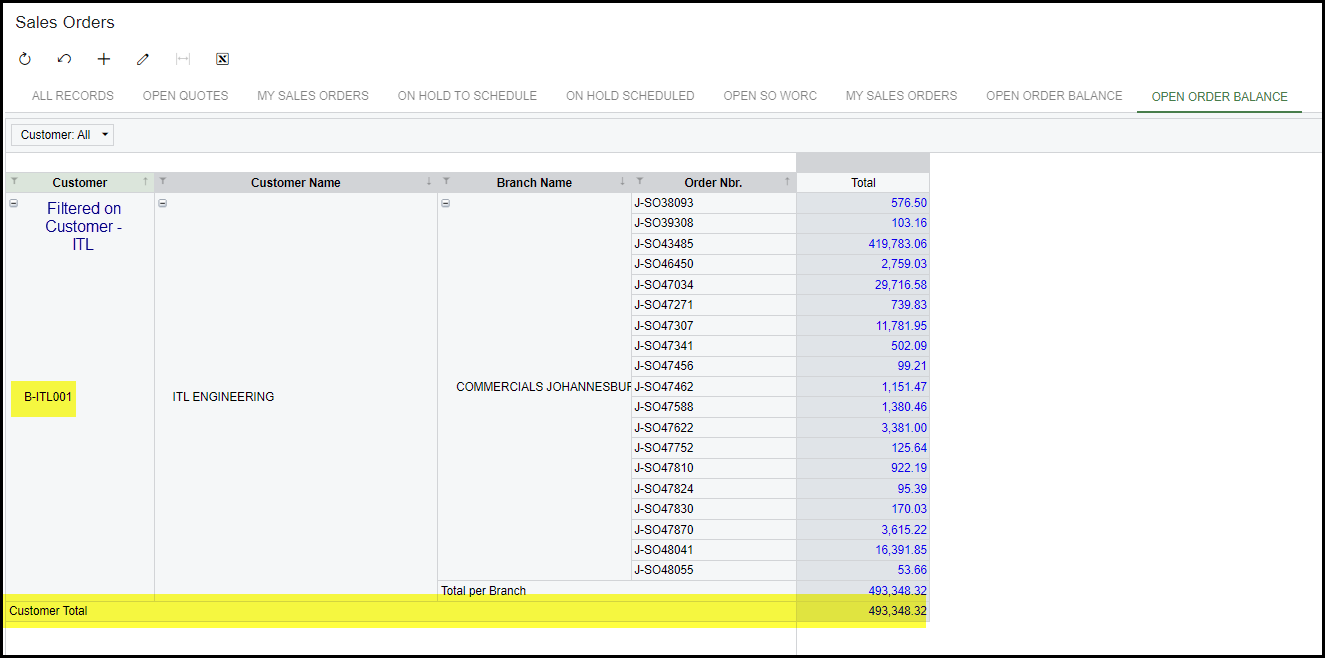The image size is (1325, 658).
Task: Open the 419,783.06 total amount link
Action: tap(897, 244)
